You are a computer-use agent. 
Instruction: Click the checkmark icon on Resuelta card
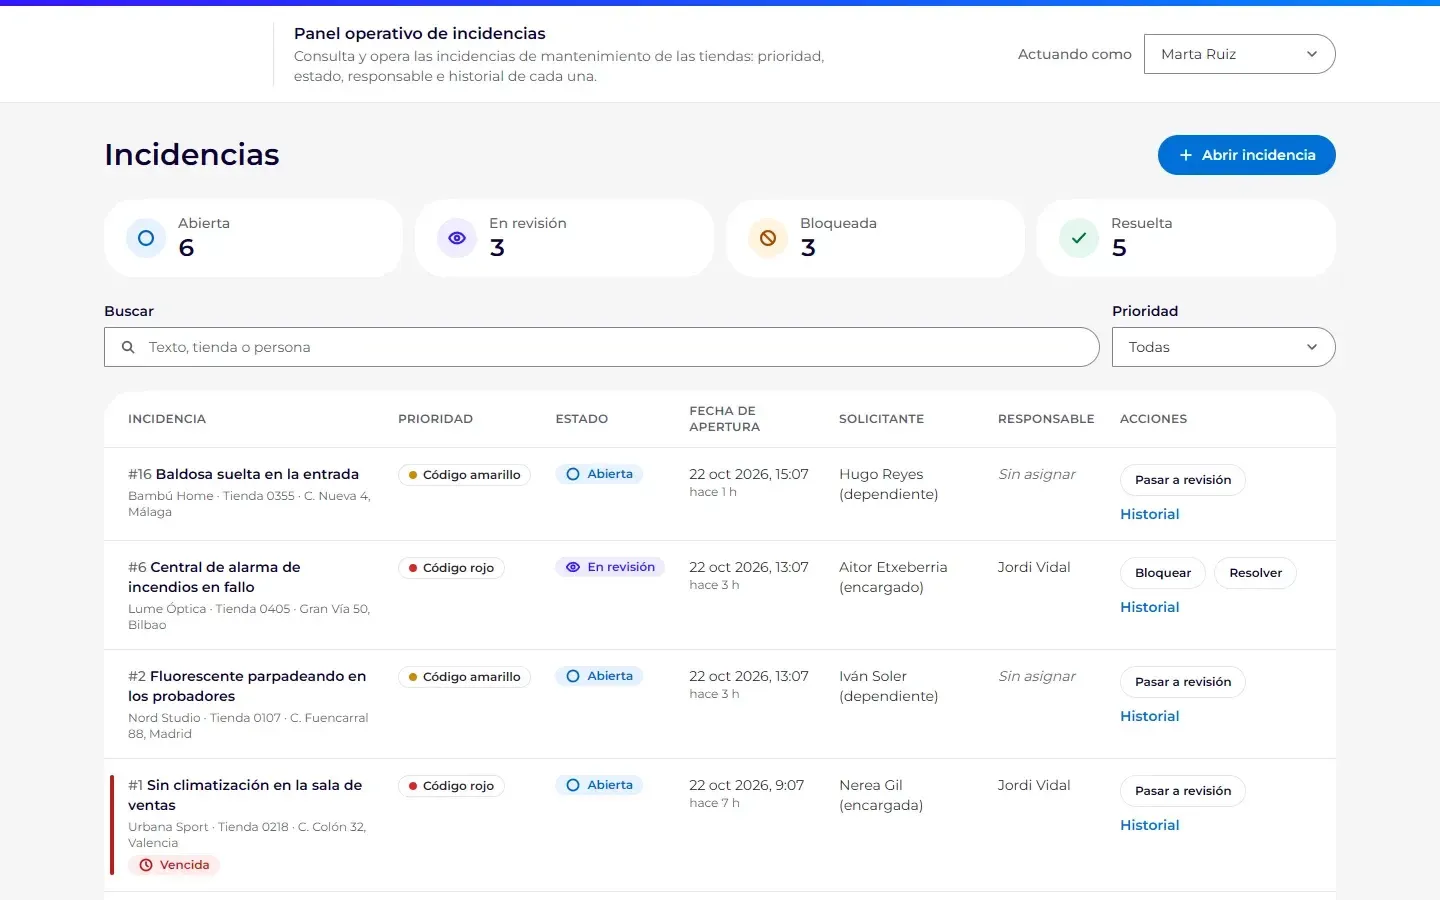coord(1079,238)
